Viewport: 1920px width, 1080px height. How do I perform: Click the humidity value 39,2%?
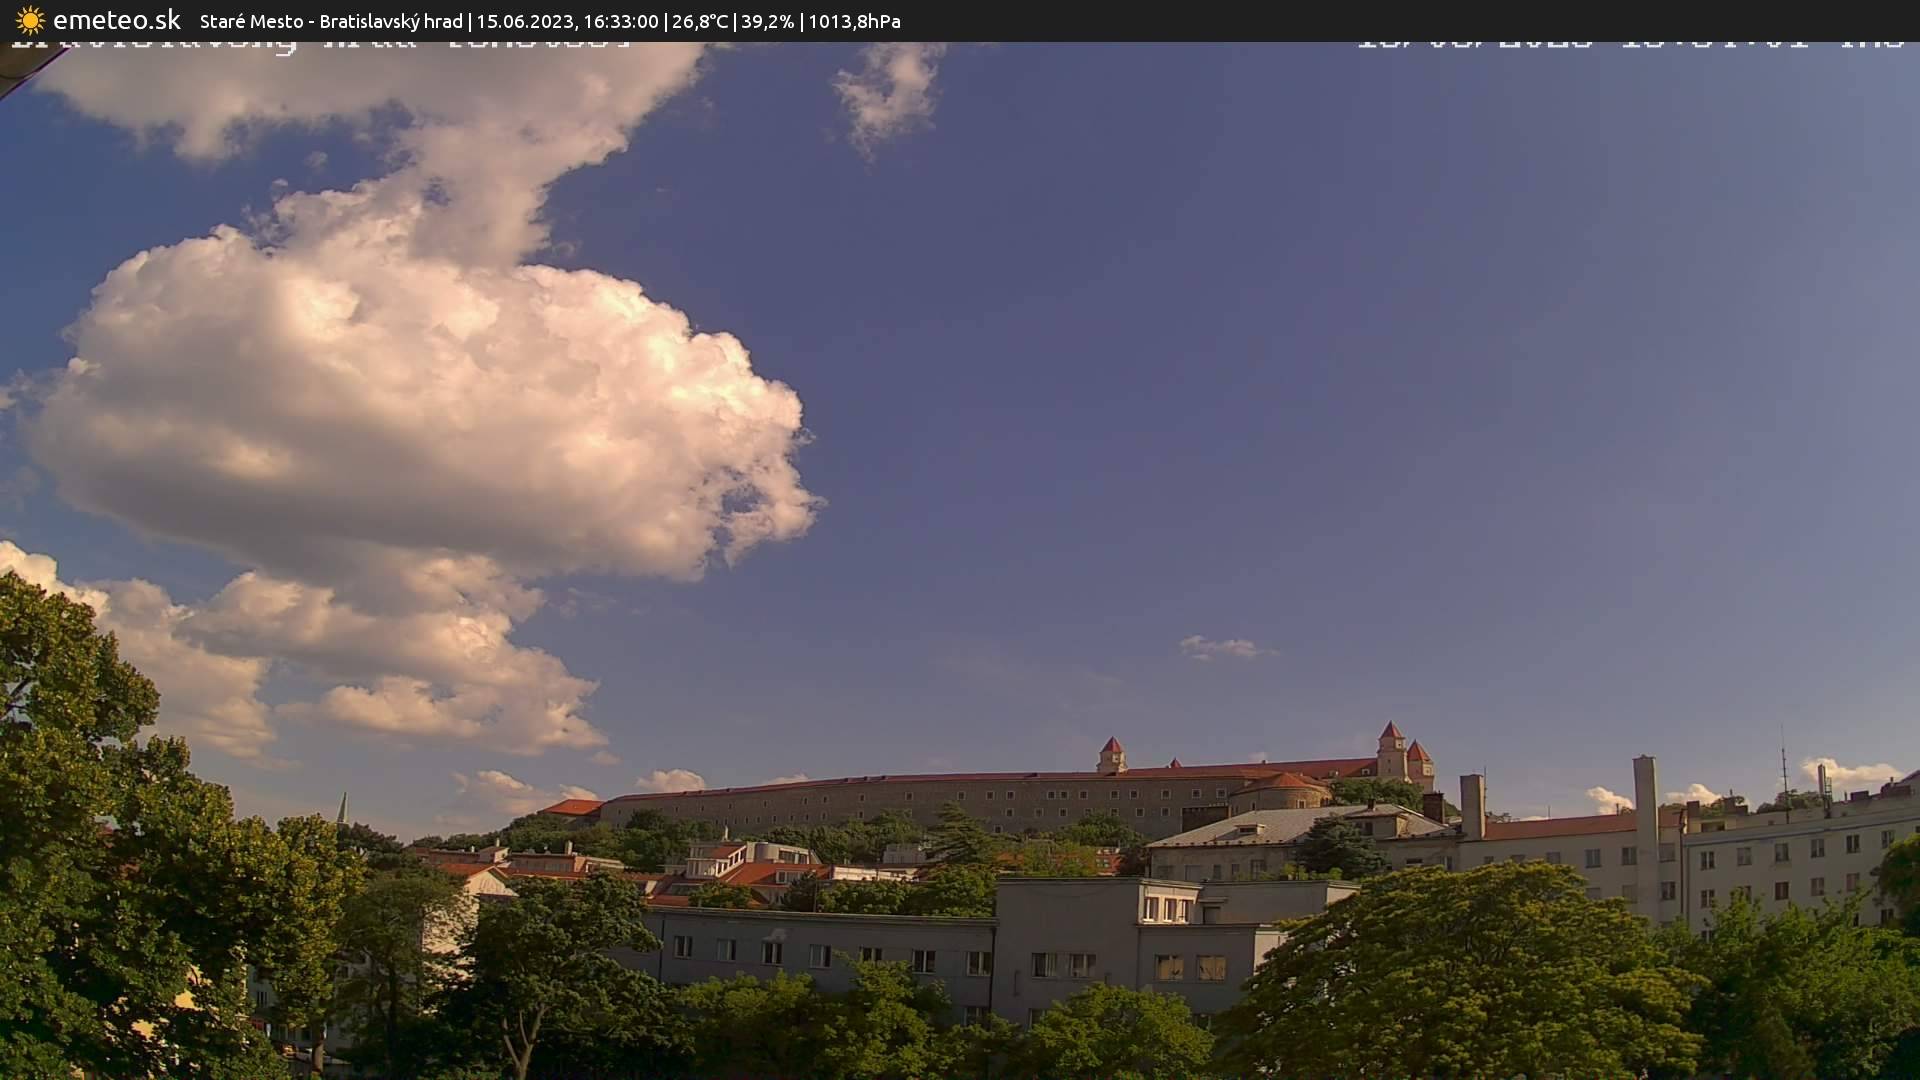coord(766,20)
